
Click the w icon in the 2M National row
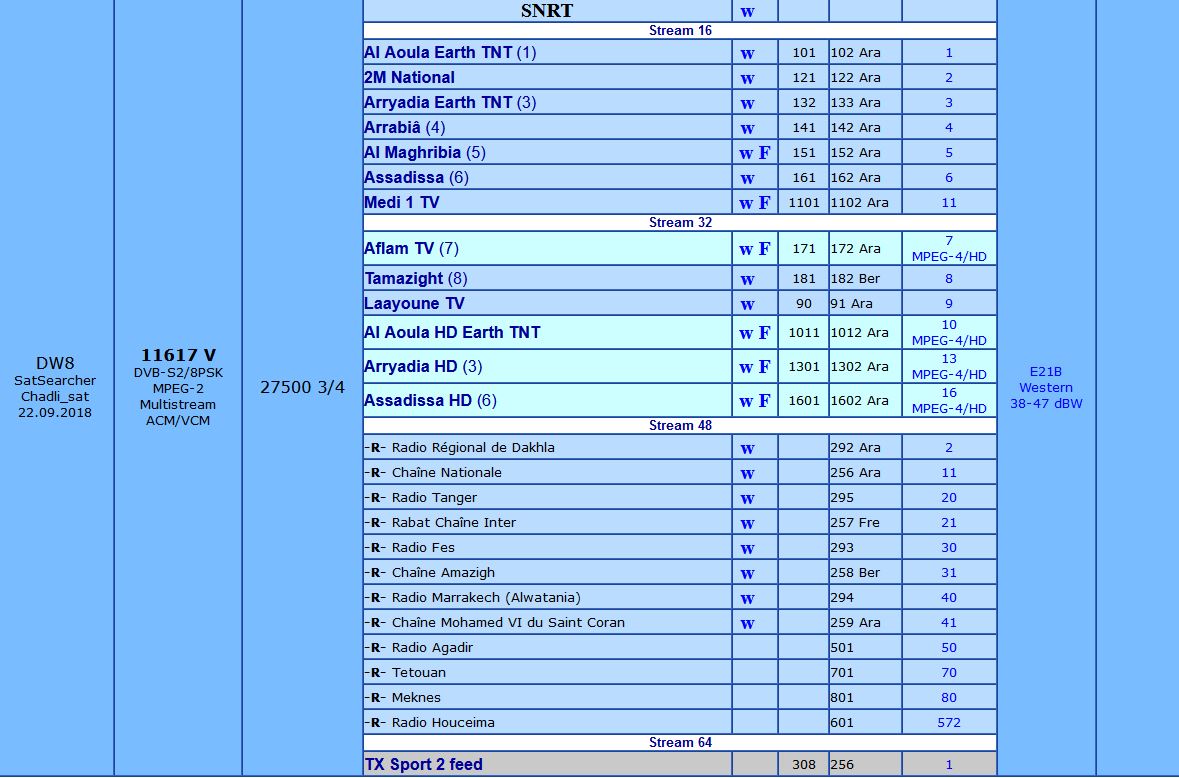click(x=747, y=79)
